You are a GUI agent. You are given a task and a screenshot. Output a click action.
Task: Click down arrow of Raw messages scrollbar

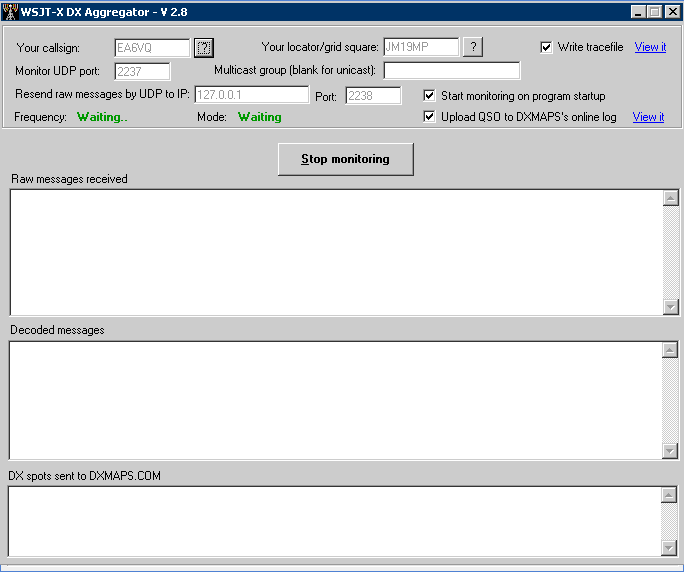pos(670,307)
